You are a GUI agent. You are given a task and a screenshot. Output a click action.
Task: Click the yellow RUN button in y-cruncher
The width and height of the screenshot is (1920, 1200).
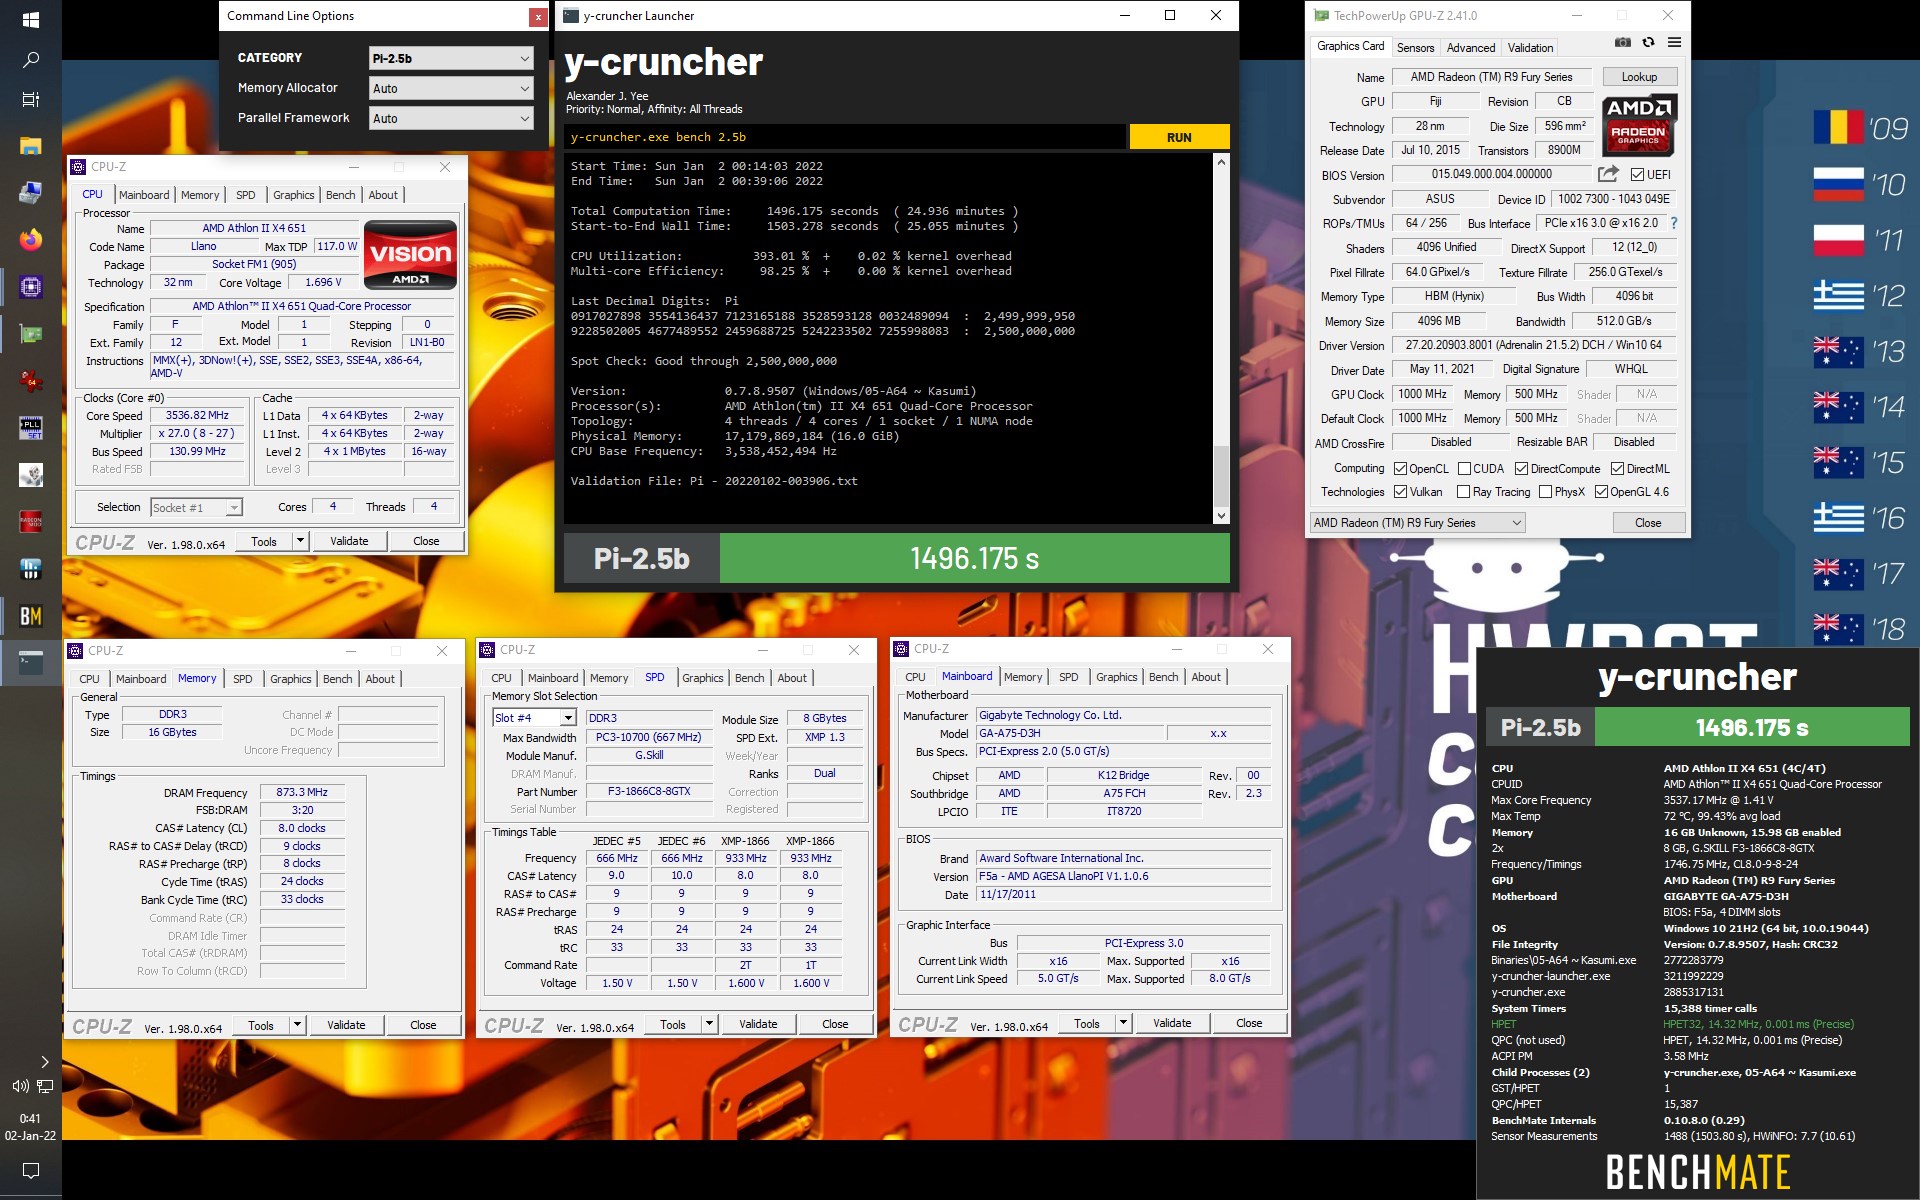coord(1179,137)
